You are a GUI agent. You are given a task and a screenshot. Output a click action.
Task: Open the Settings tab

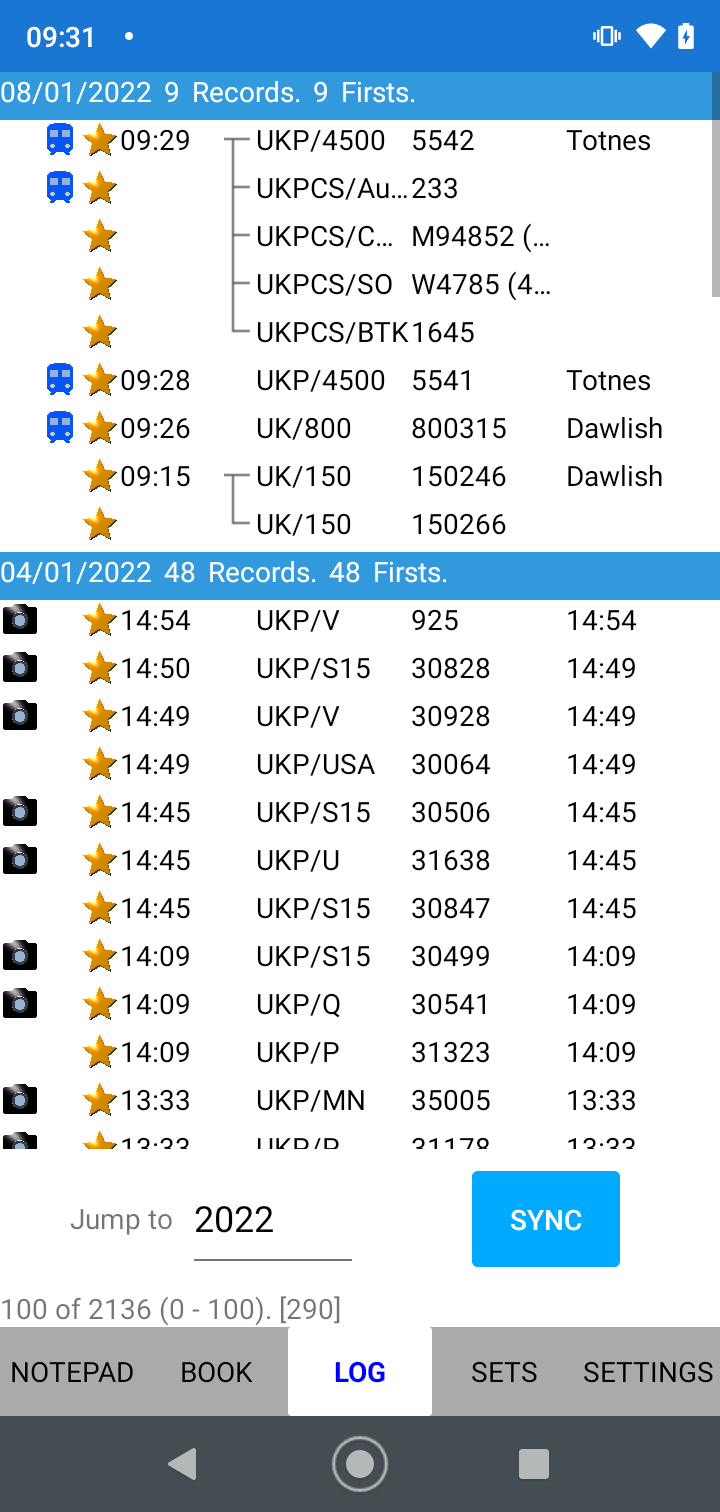[648, 1372]
